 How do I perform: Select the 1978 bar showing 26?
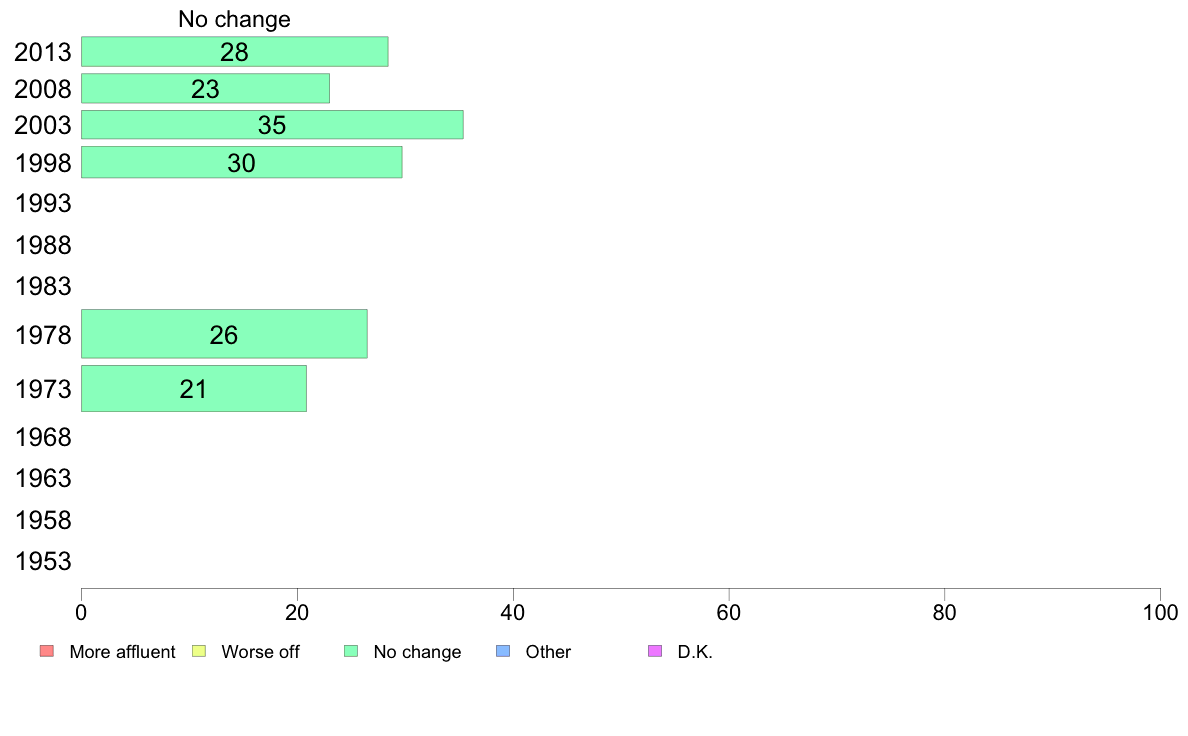point(224,334)
